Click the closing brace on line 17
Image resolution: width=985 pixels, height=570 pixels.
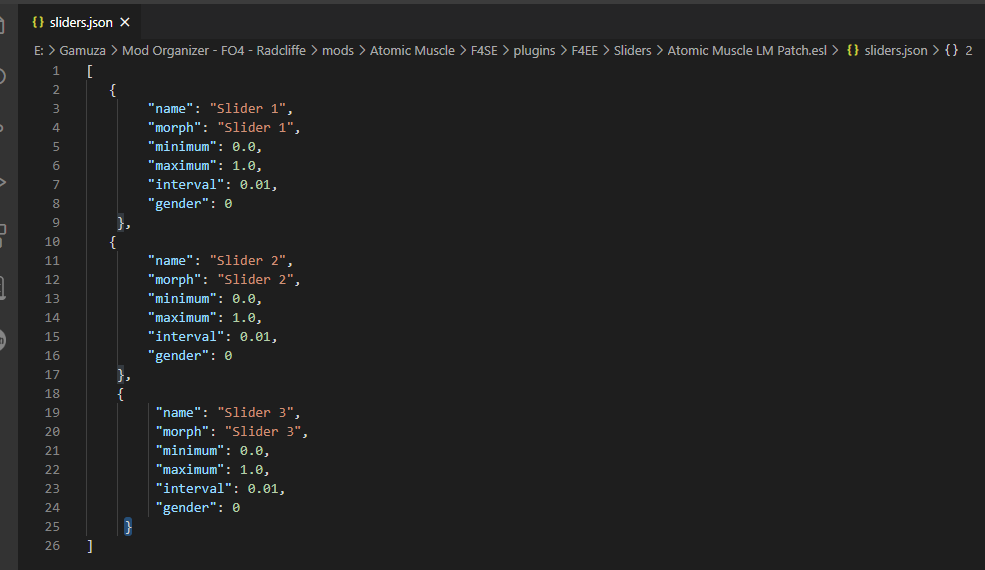[121, 375]
